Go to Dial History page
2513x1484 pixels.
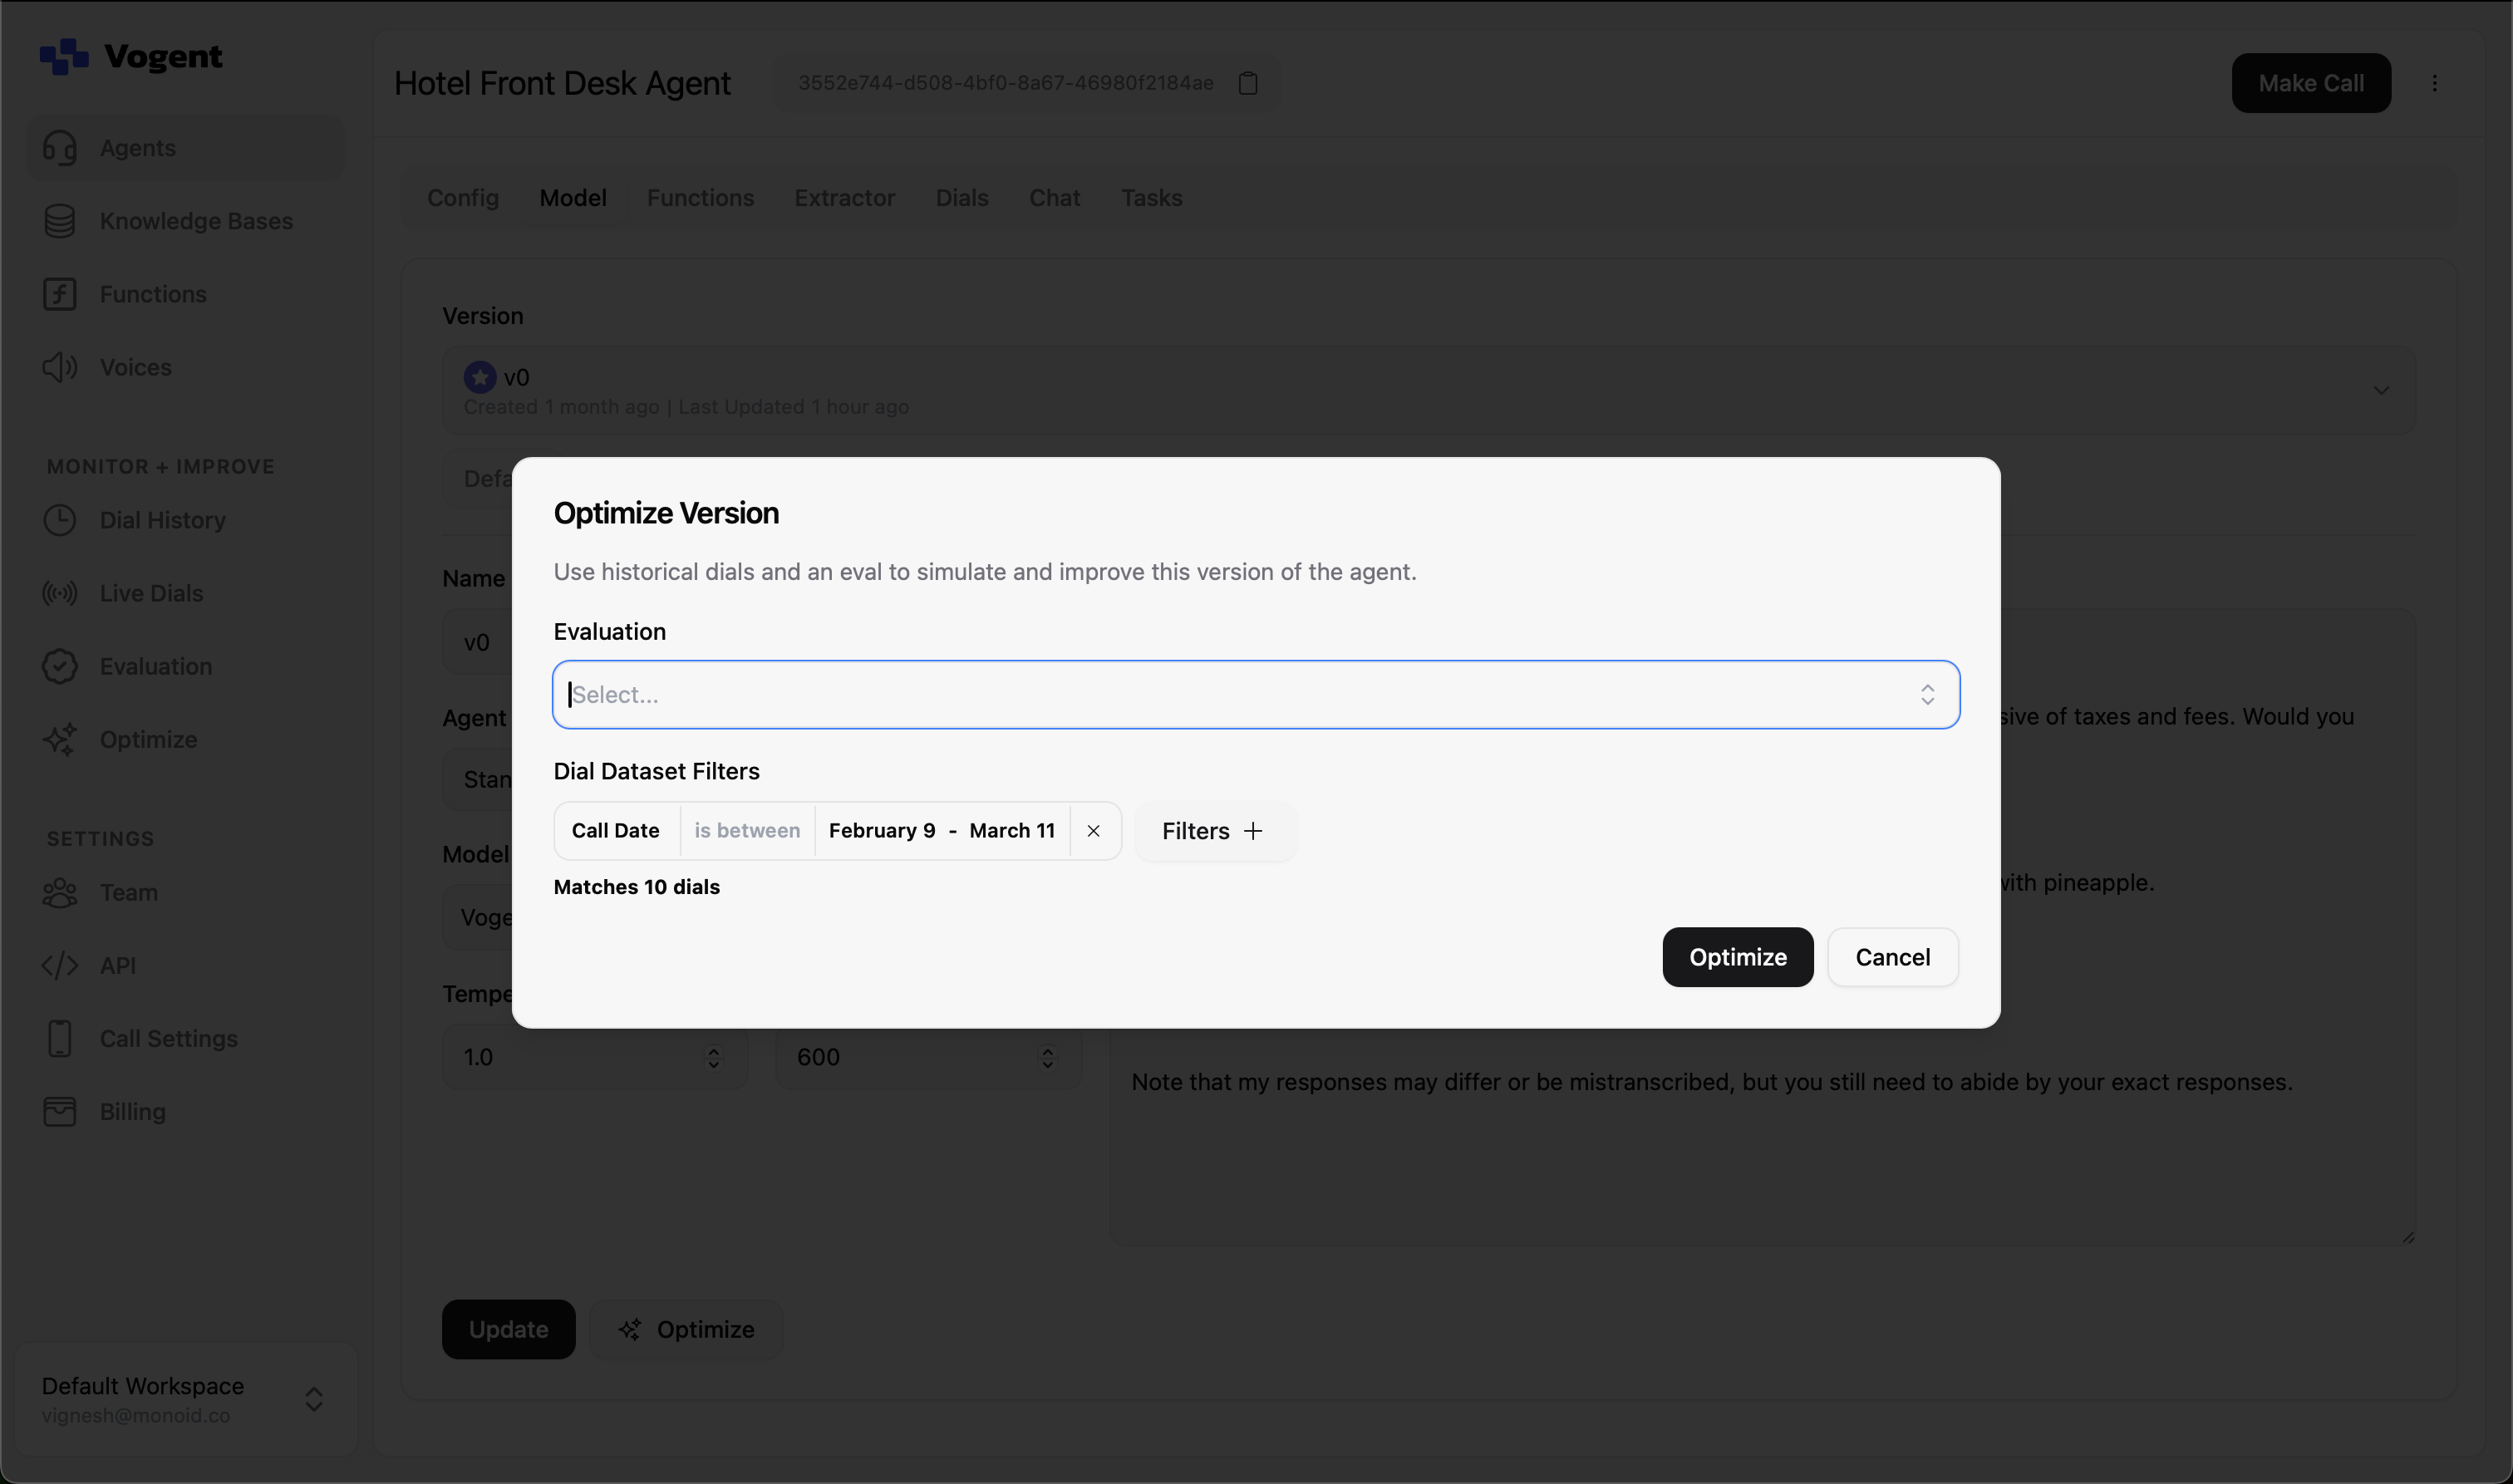point(162,520)
